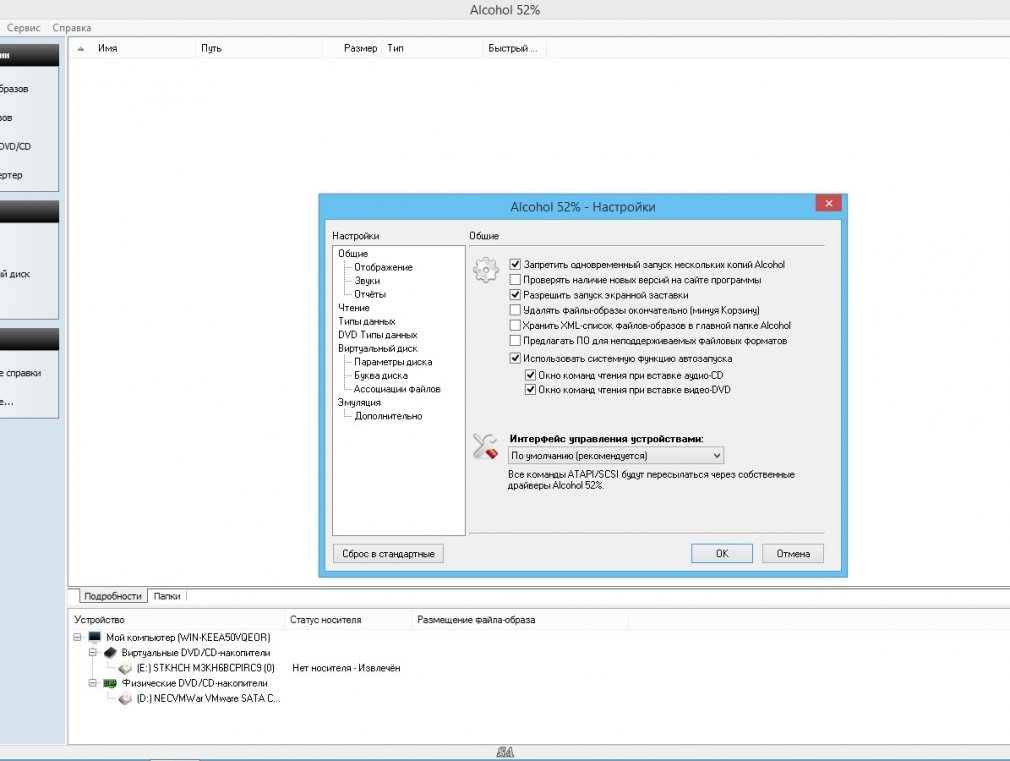The height and width of the screenshot is (761, 1010).
Task: Click the gear icon in the General settings
Action: coord(486,269)
